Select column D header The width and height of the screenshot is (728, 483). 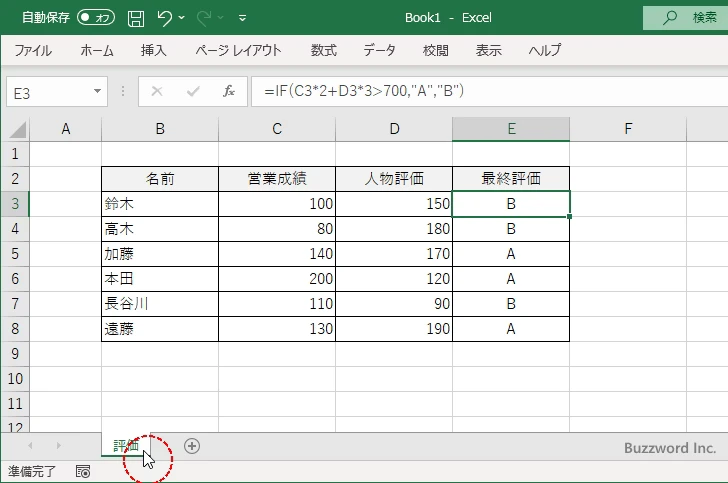coord(394,129)
